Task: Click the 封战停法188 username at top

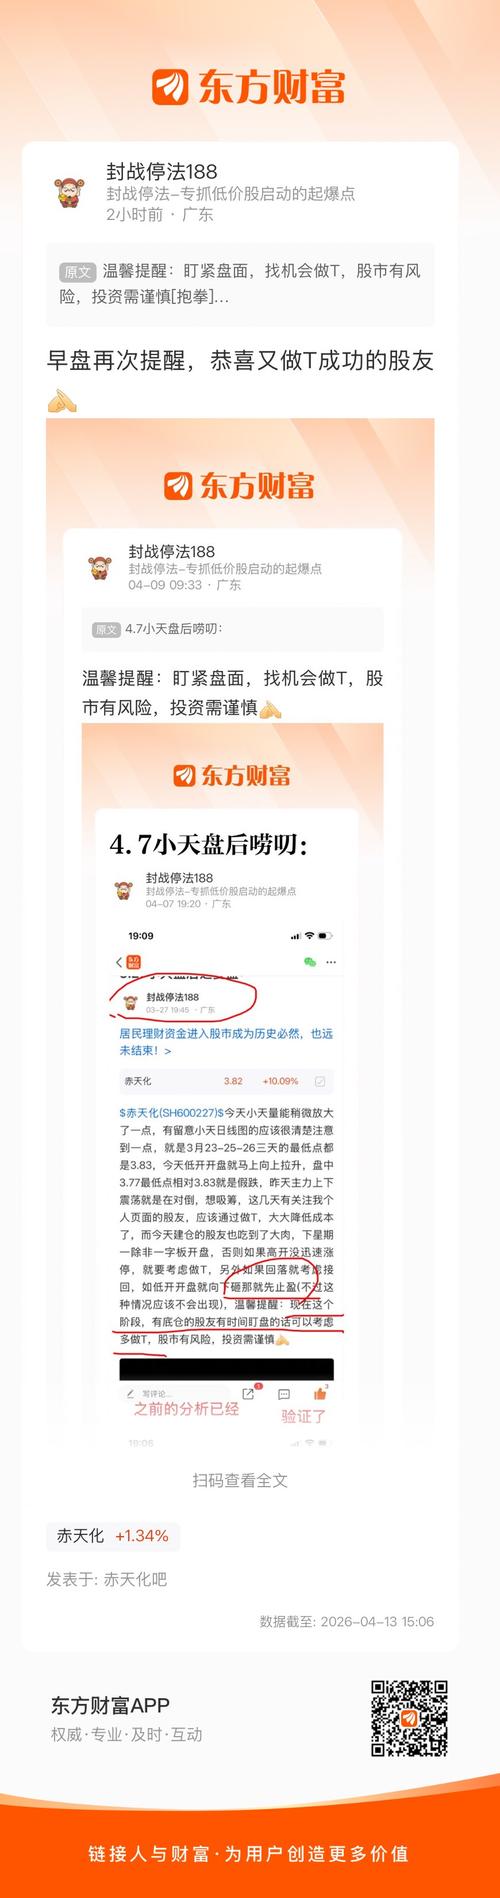Action: (x=161, y=172)
